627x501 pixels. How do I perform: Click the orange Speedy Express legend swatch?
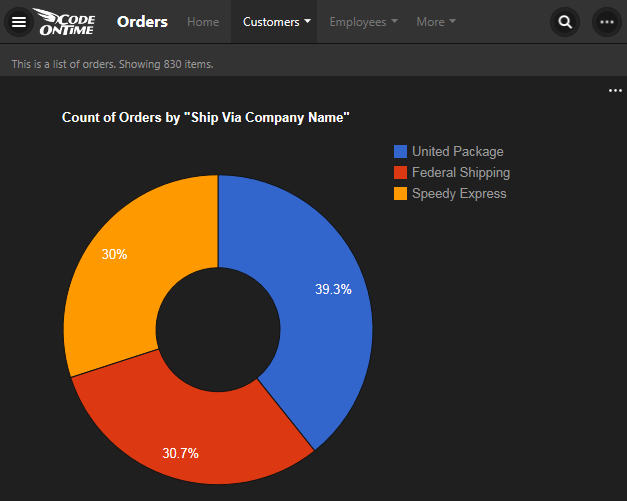[x=401, y=194]
